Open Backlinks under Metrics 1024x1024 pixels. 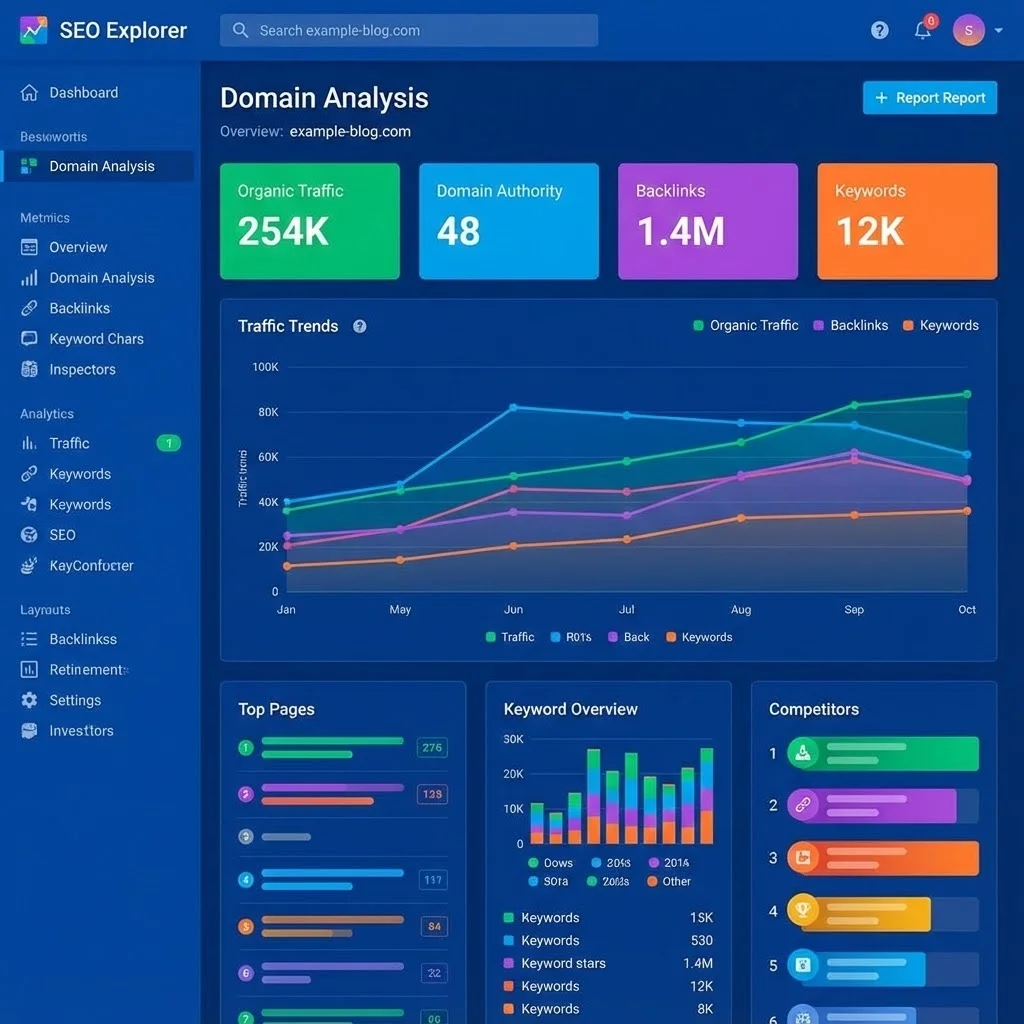(x=80, y=308)
